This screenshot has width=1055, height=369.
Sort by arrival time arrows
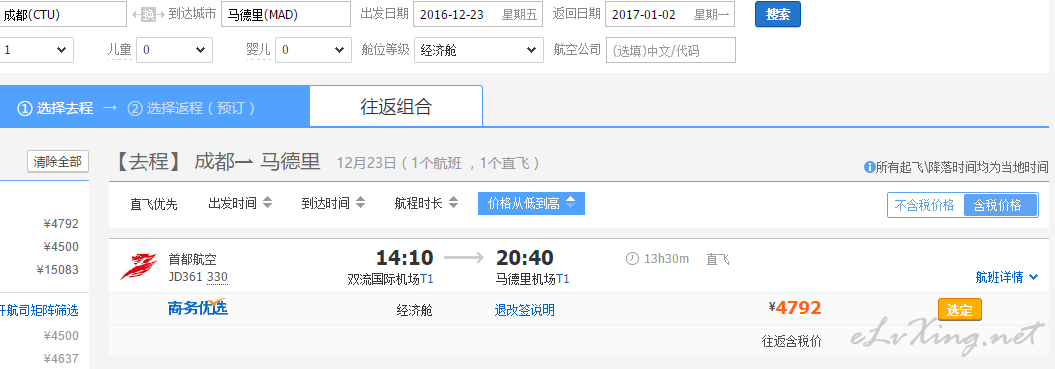tap(360, 203)
